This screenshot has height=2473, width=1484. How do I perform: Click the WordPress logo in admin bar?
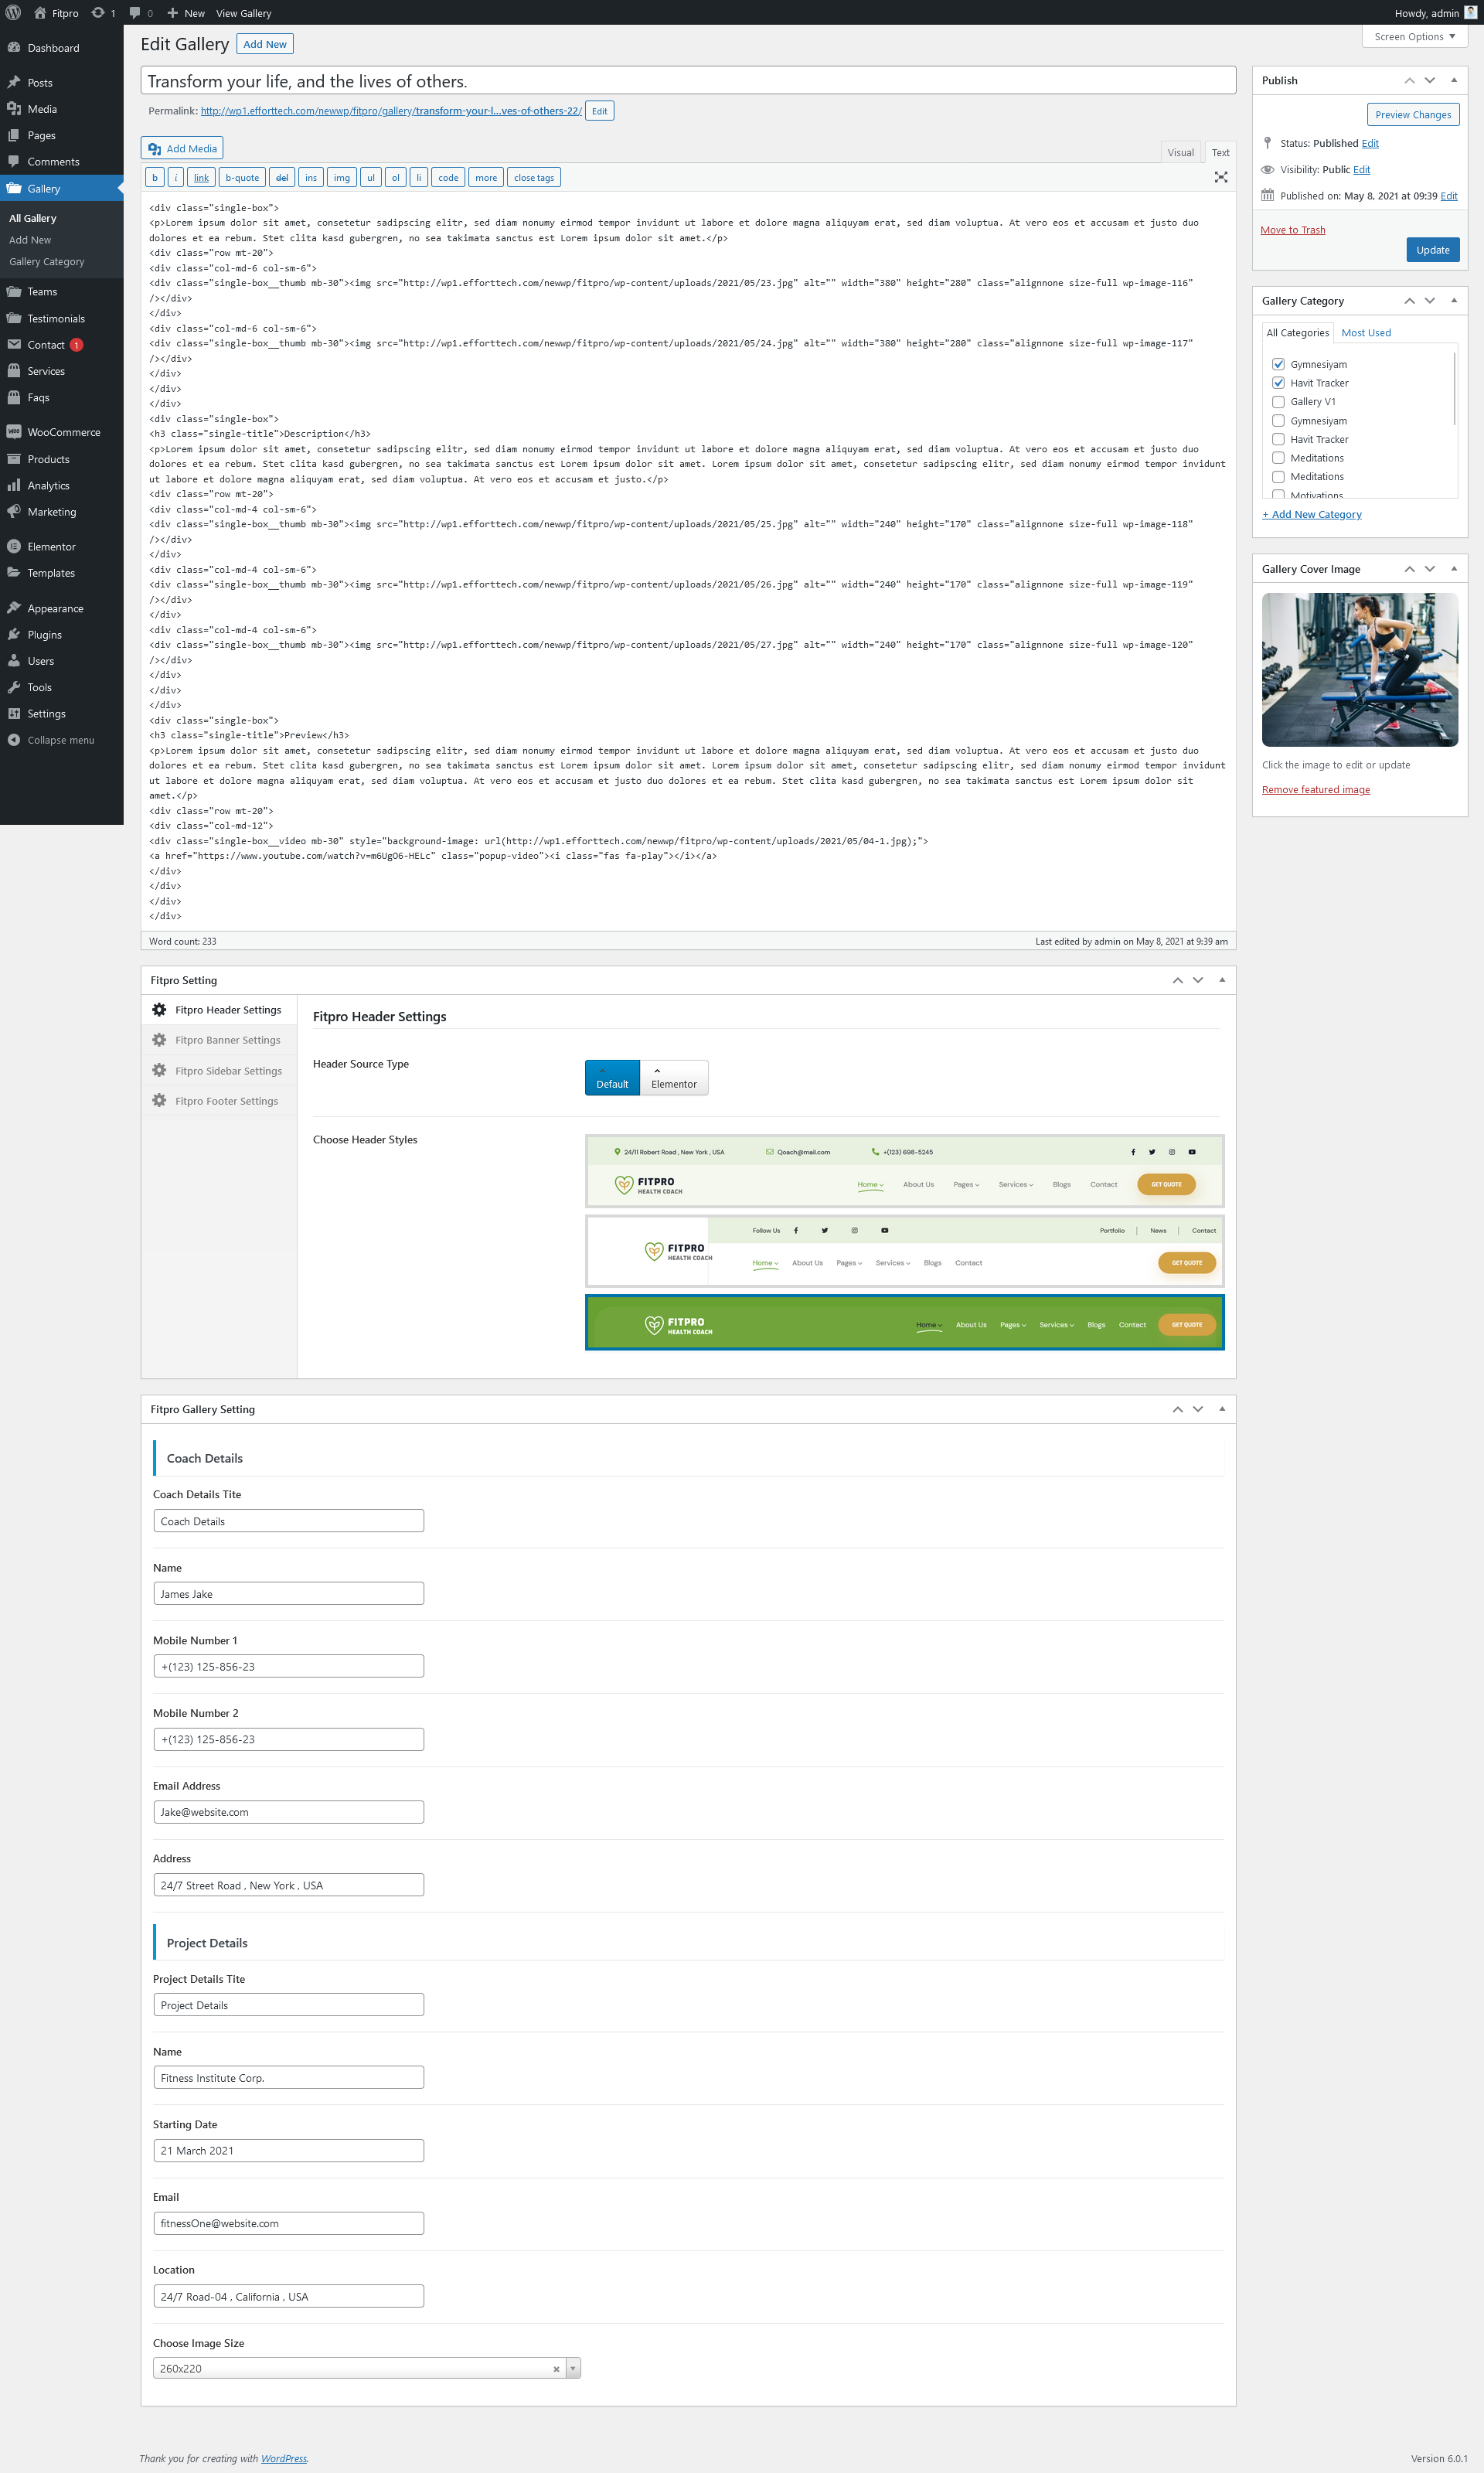[x=13, y=13]
